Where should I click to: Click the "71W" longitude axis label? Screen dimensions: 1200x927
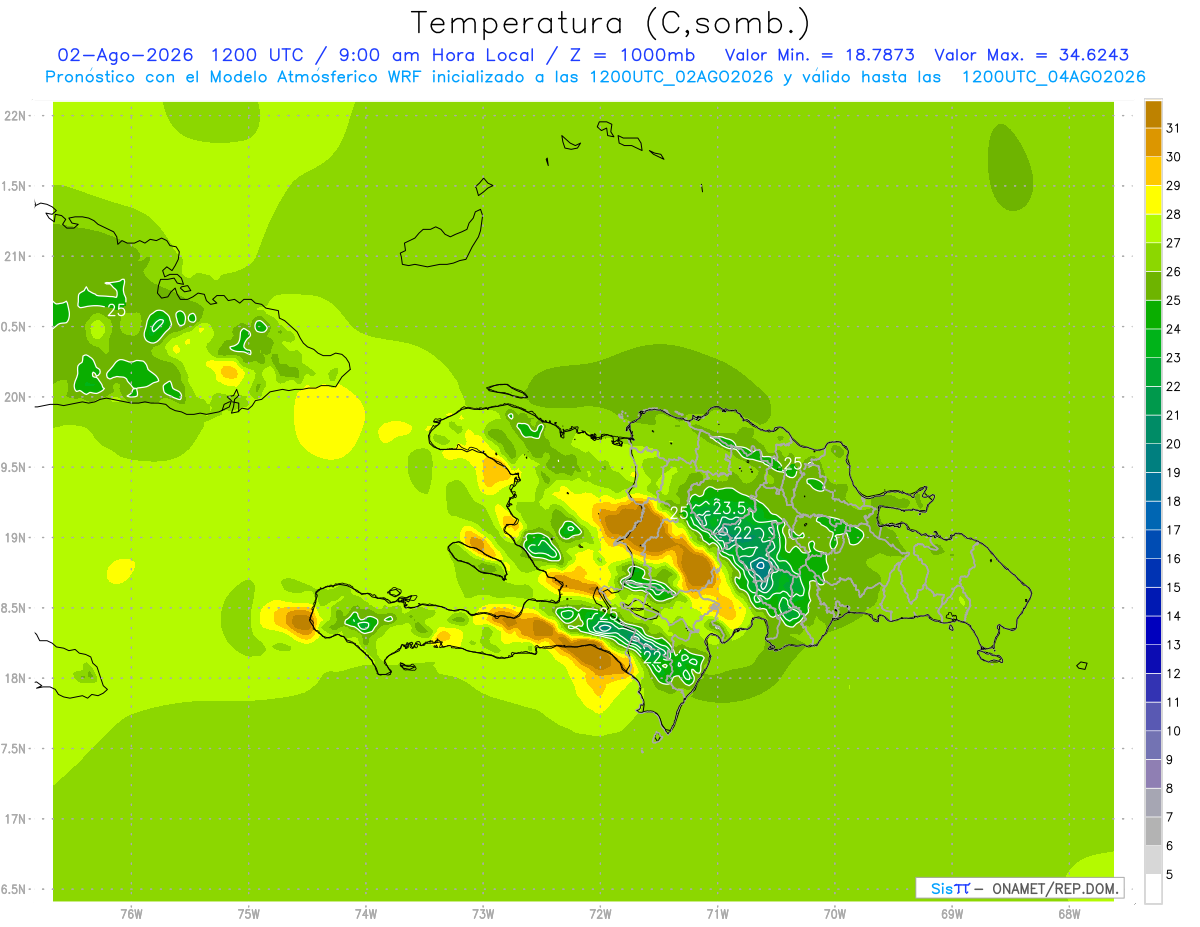[x=717, y=913]
